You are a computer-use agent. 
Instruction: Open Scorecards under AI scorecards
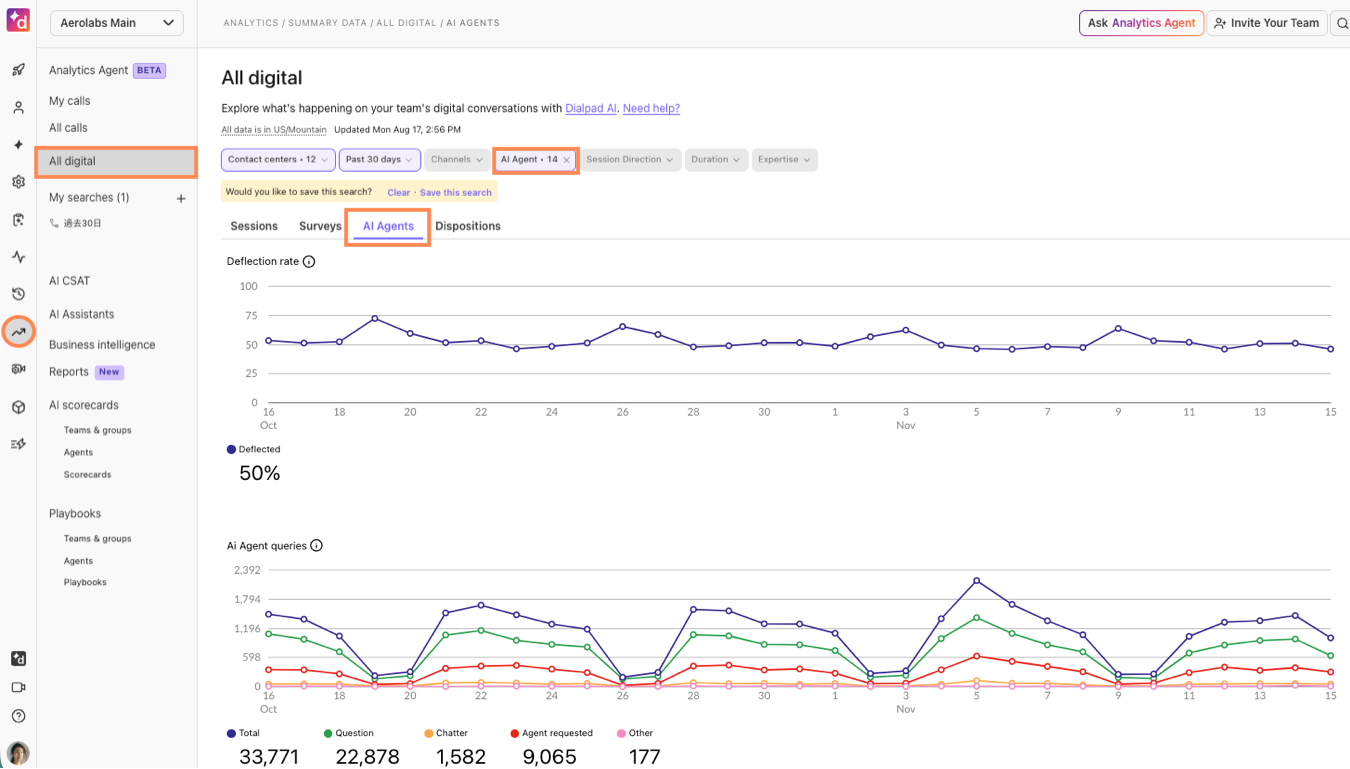coord(87,475)
